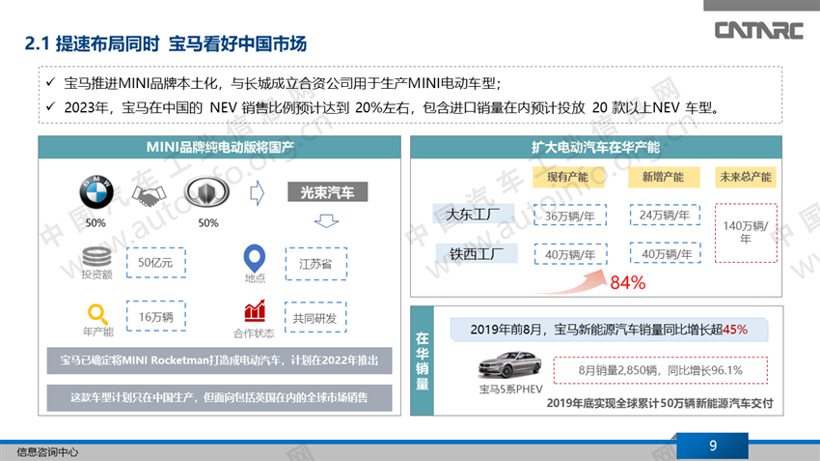Viewport: 820px width, 461px height.
Task: Click the 2019年底实现全球累计50万辆 text
Action: tap(659, 403)
